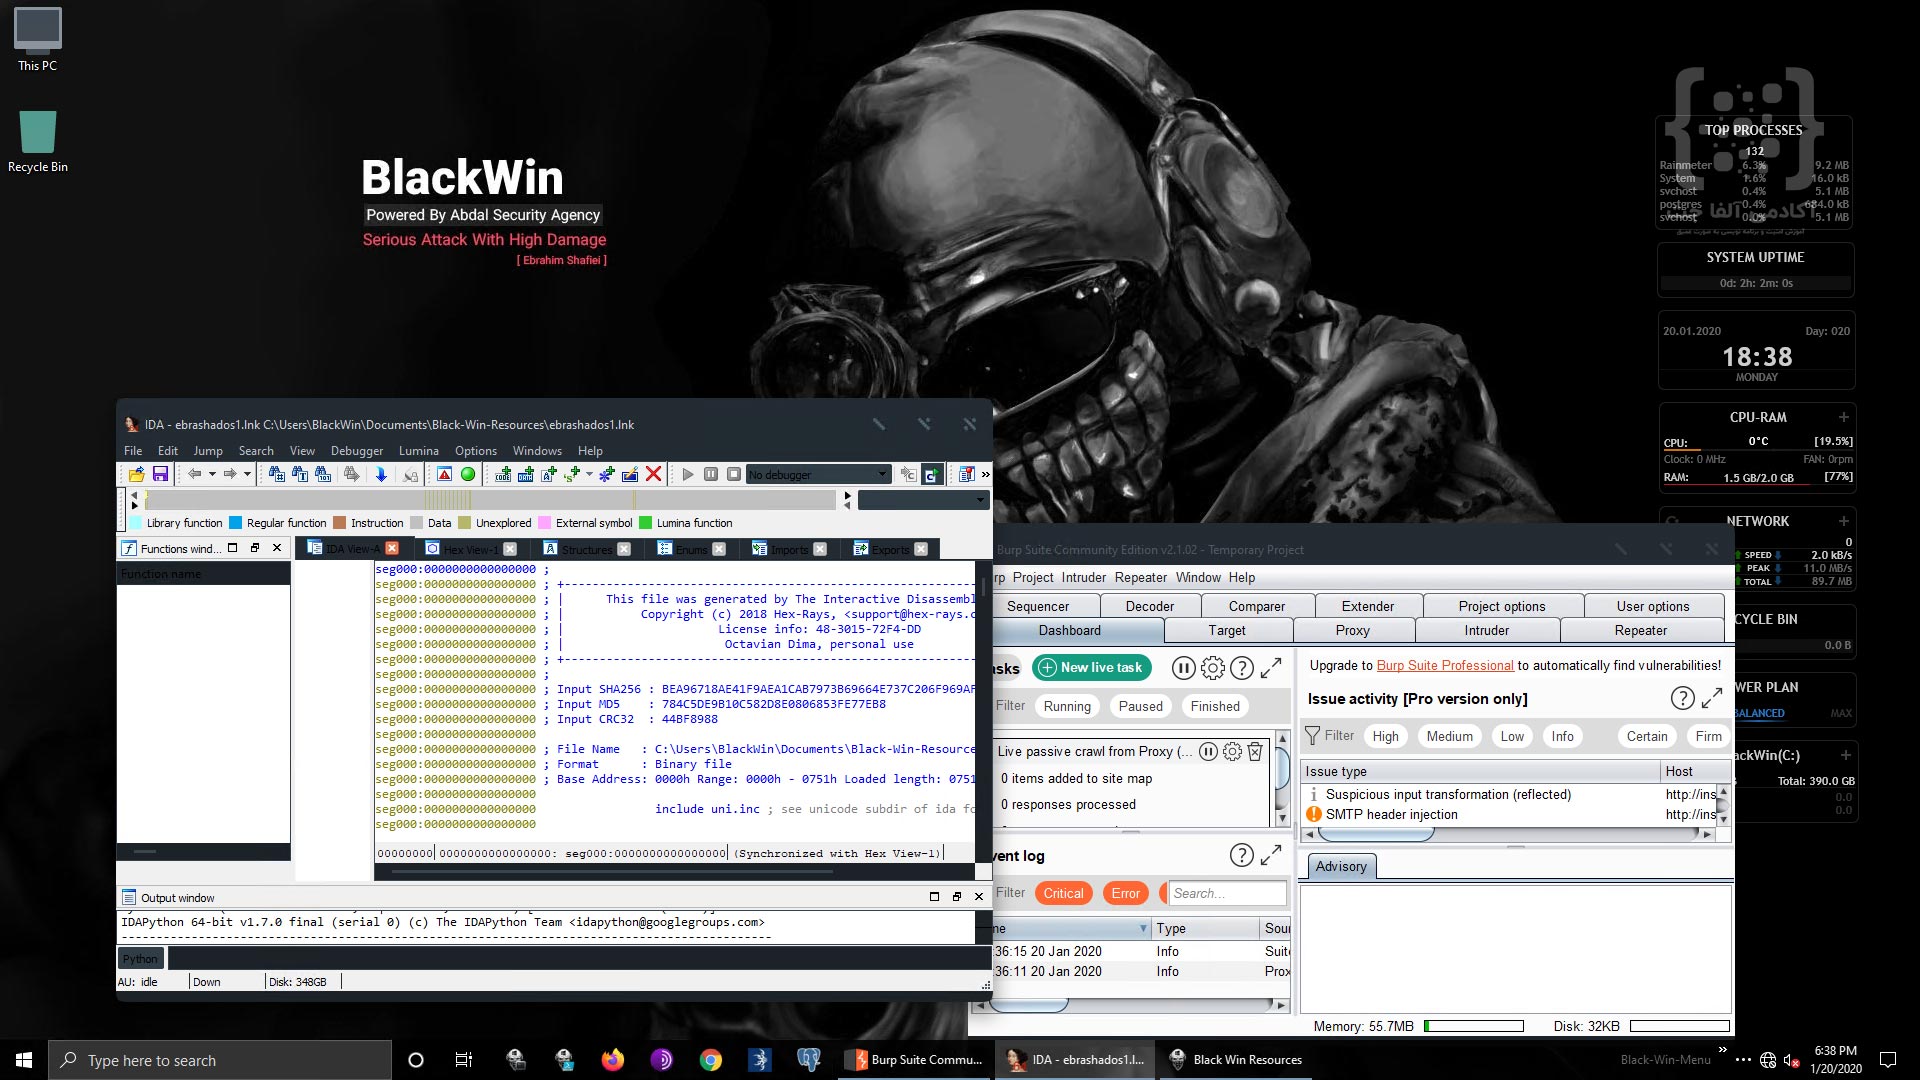1920x1080 pixels.
Task: Click the jump forward arrow in IDA toolbar
Action: [230, 474]
